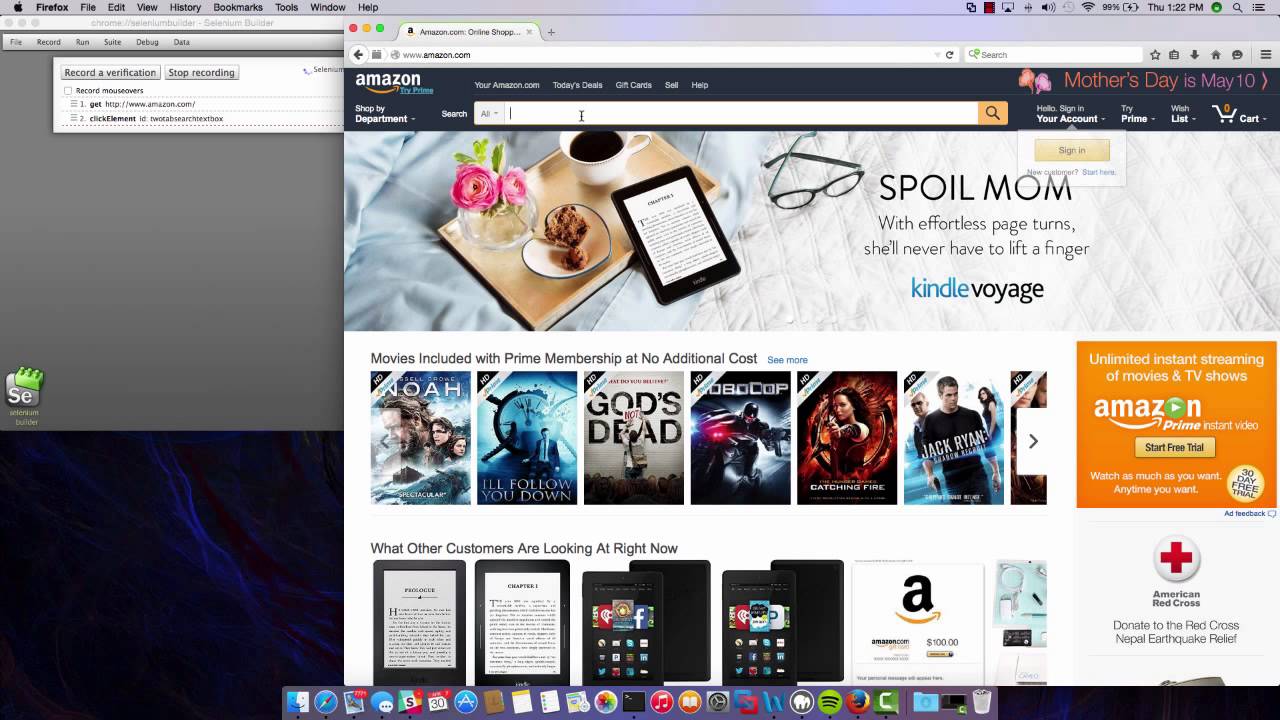Open Terminal from the Dock
The width and height of the screenshot is (1280, 720).
[x=633, y=703]
